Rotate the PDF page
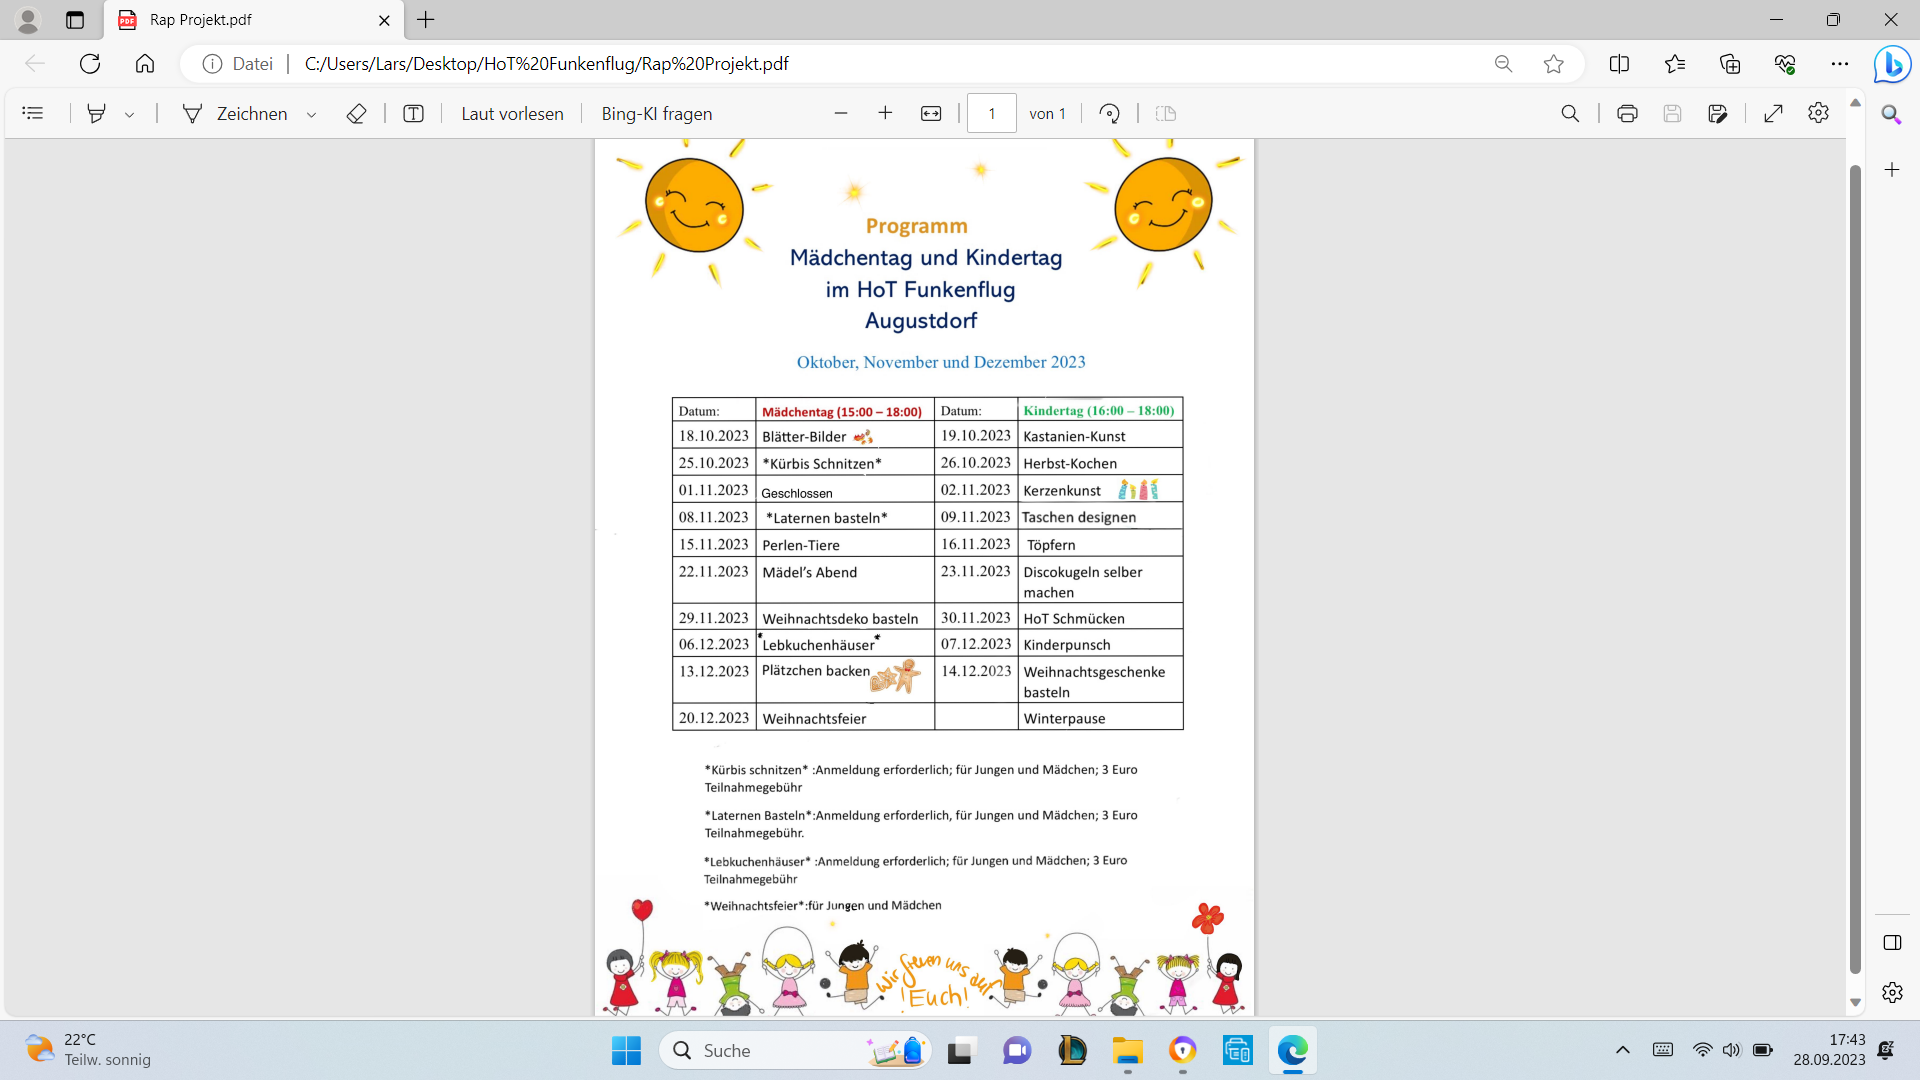The image size is (1920, 1080). [x=1109, y=114]
